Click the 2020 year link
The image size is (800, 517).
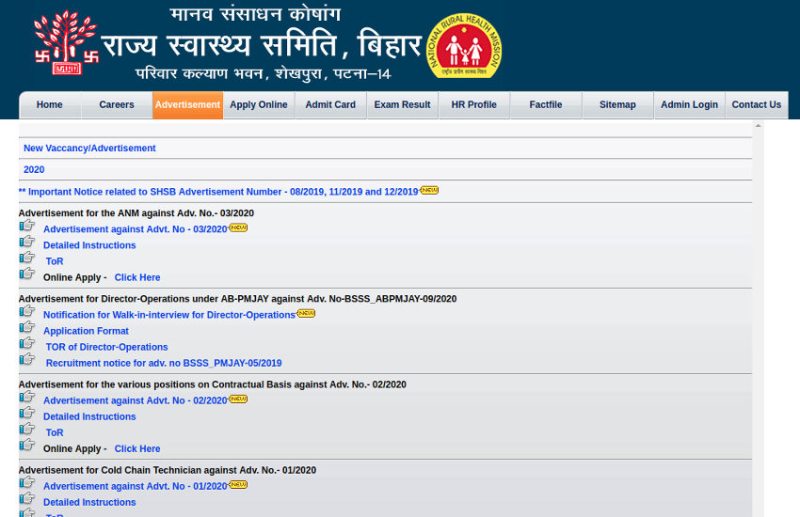(x=34, y=169)
